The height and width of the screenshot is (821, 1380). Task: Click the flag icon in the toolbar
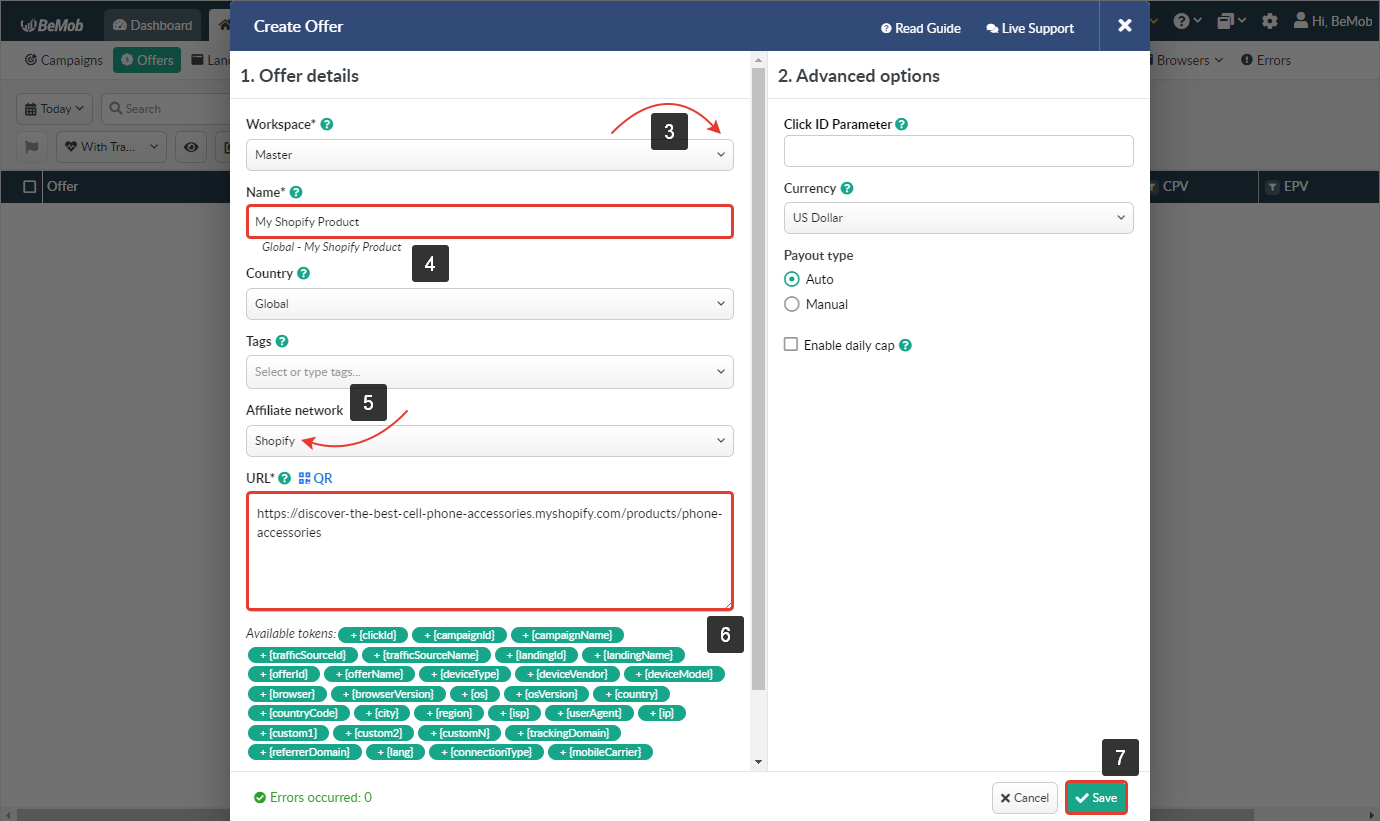point(31,146)
